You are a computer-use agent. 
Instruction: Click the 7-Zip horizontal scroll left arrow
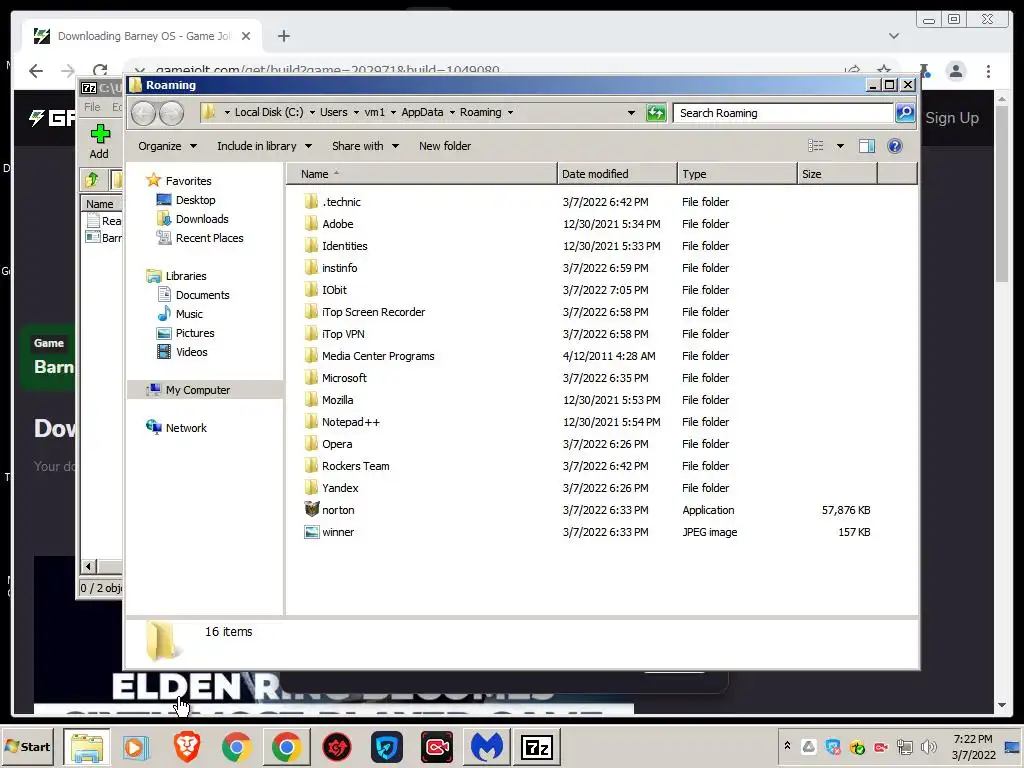pyautogui.click(x=89, y=566)
